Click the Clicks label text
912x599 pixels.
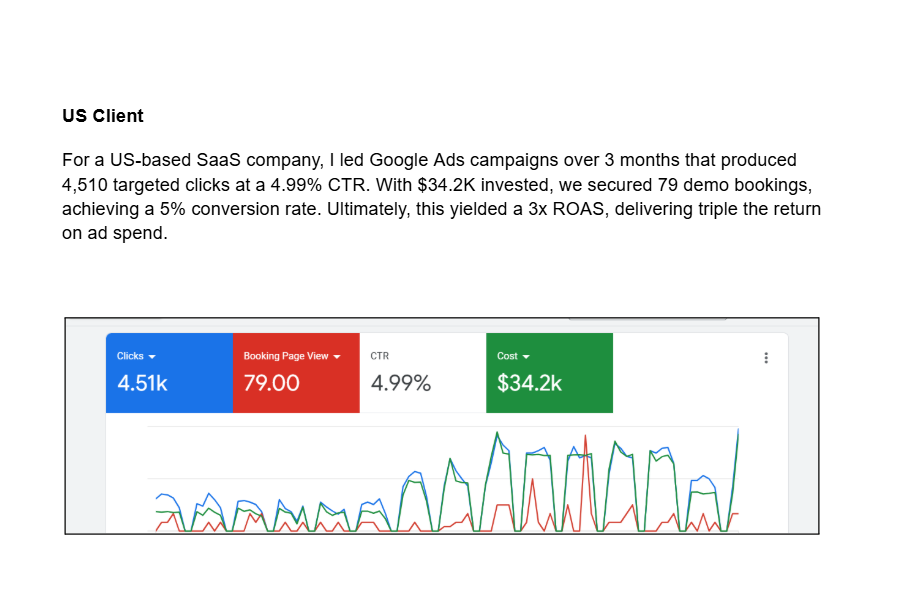(130, 356)
